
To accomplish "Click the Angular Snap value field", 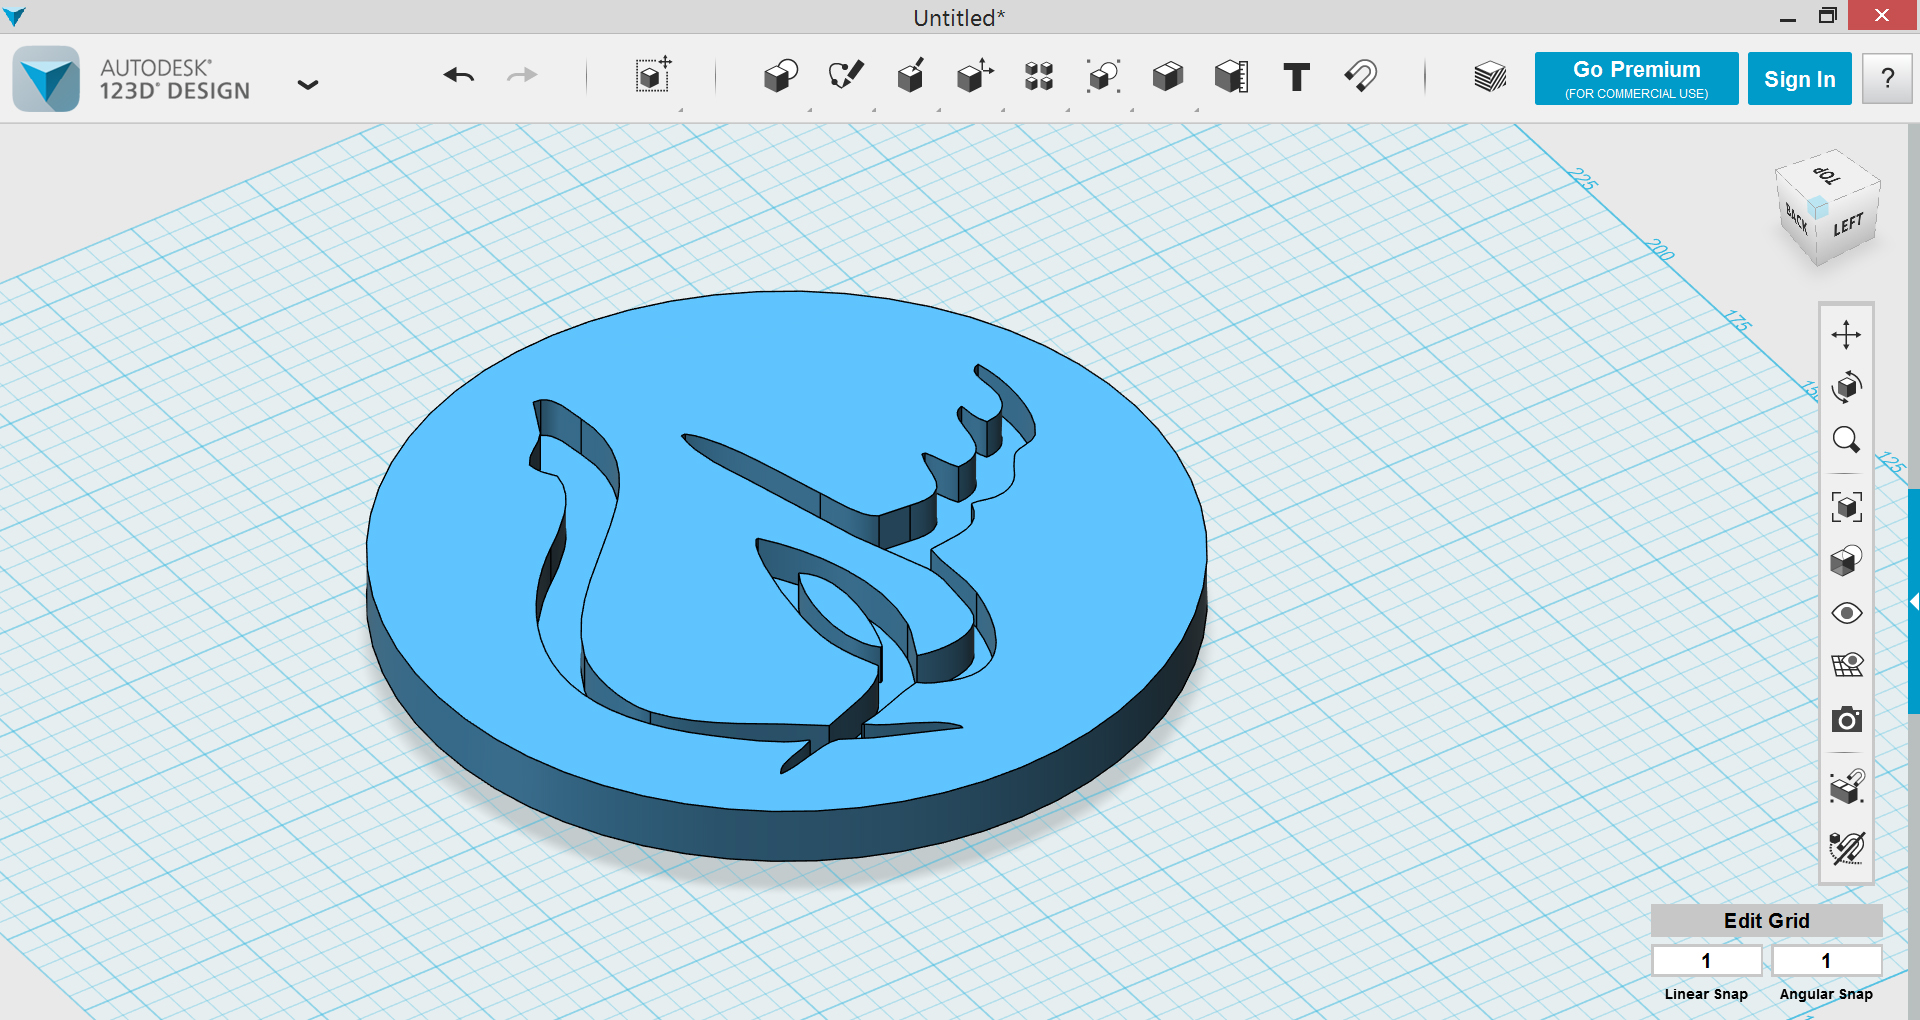I will tap(1826, 961).
